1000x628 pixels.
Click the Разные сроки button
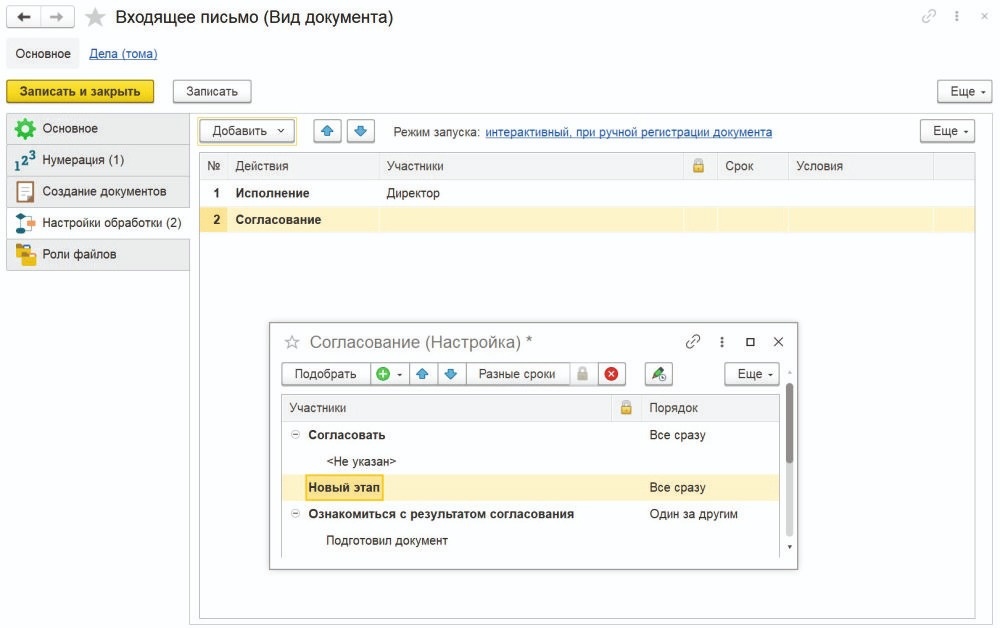(x=517, y=374)
